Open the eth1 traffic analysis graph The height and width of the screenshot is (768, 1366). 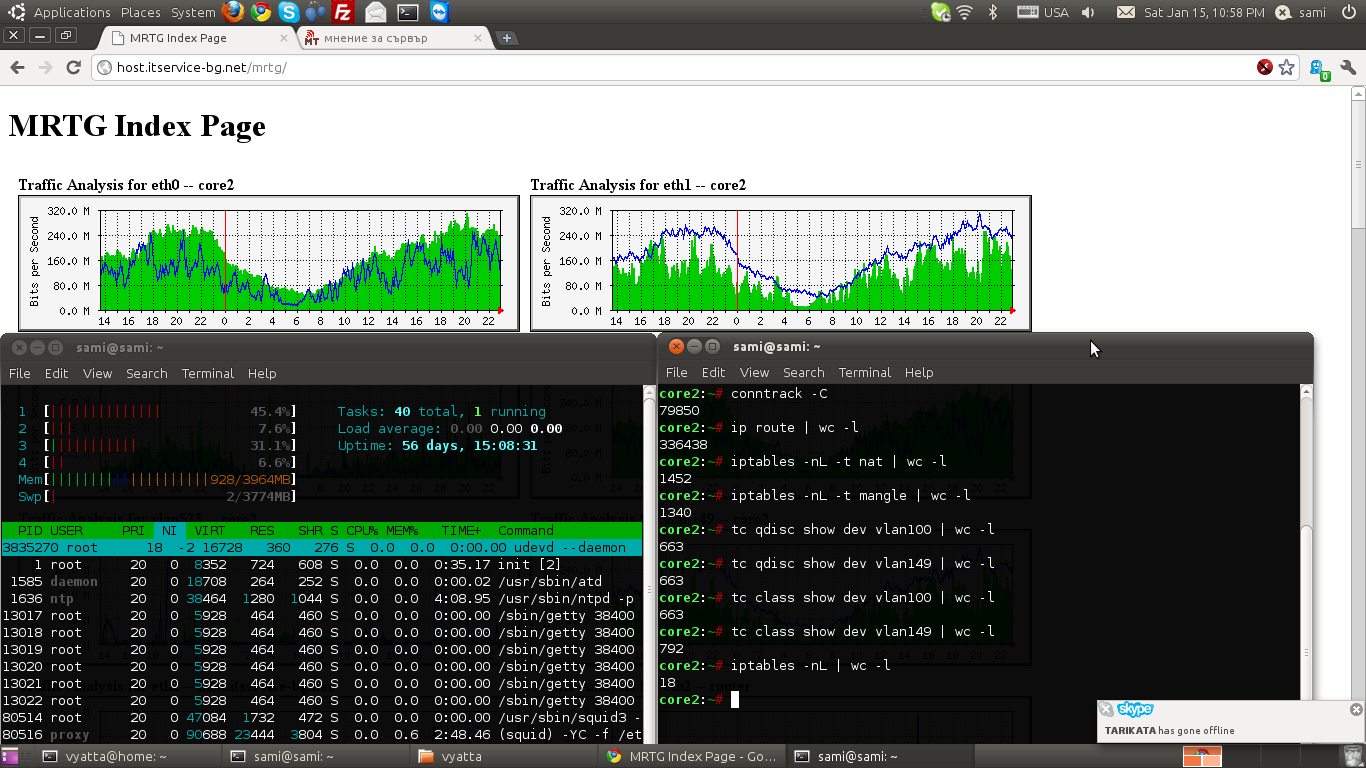tap(781, 263)
